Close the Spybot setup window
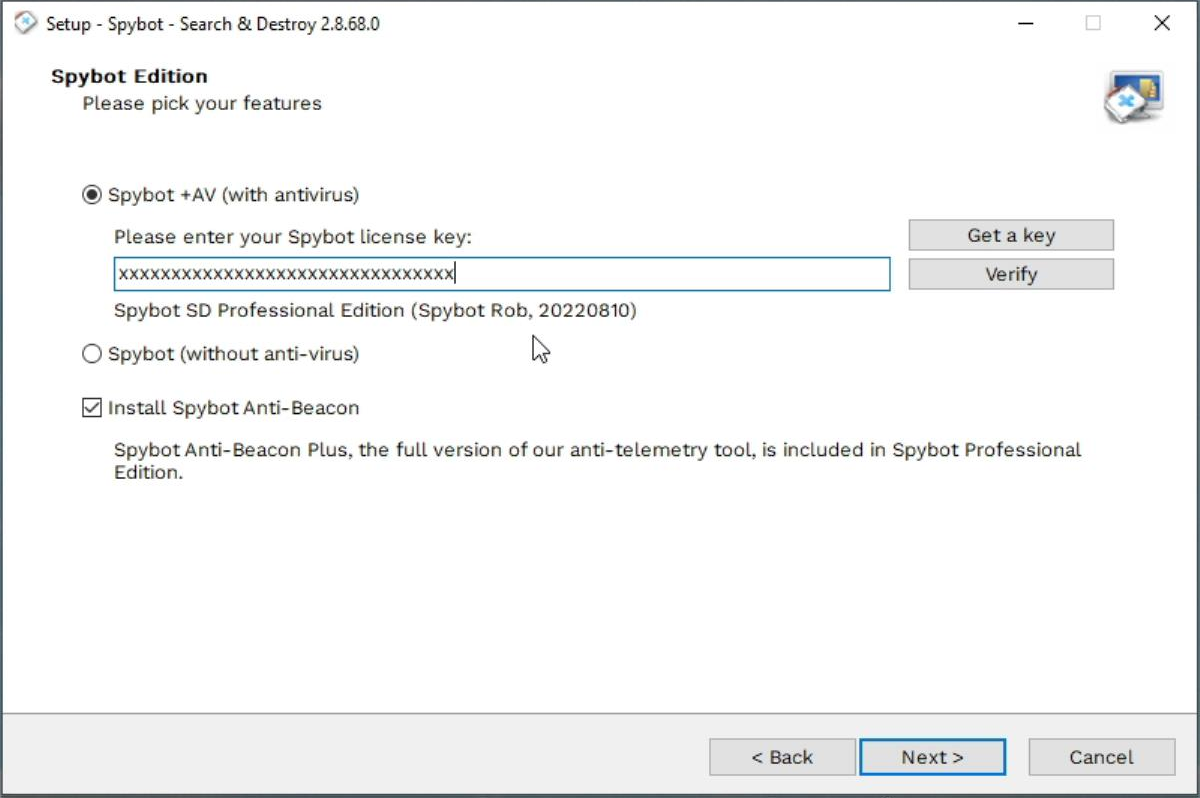Image resolution: width=1200 pixels, height=798 pixels. (x=1162, y=22)
